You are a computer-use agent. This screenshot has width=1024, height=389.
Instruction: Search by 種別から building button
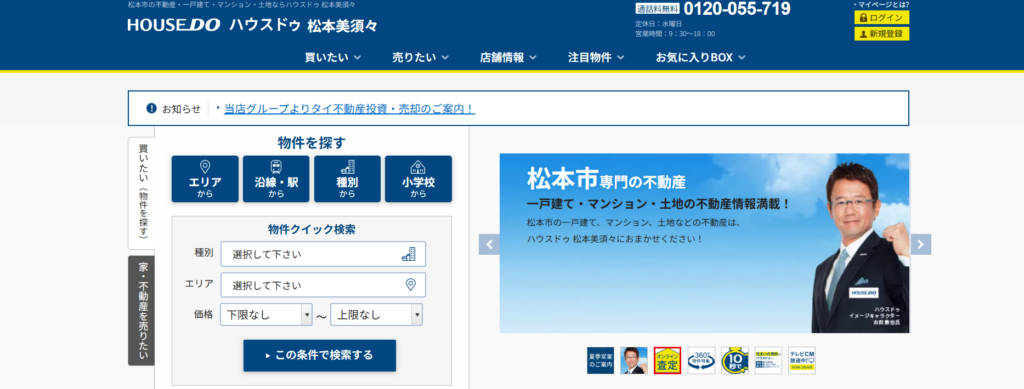point(347,179)
